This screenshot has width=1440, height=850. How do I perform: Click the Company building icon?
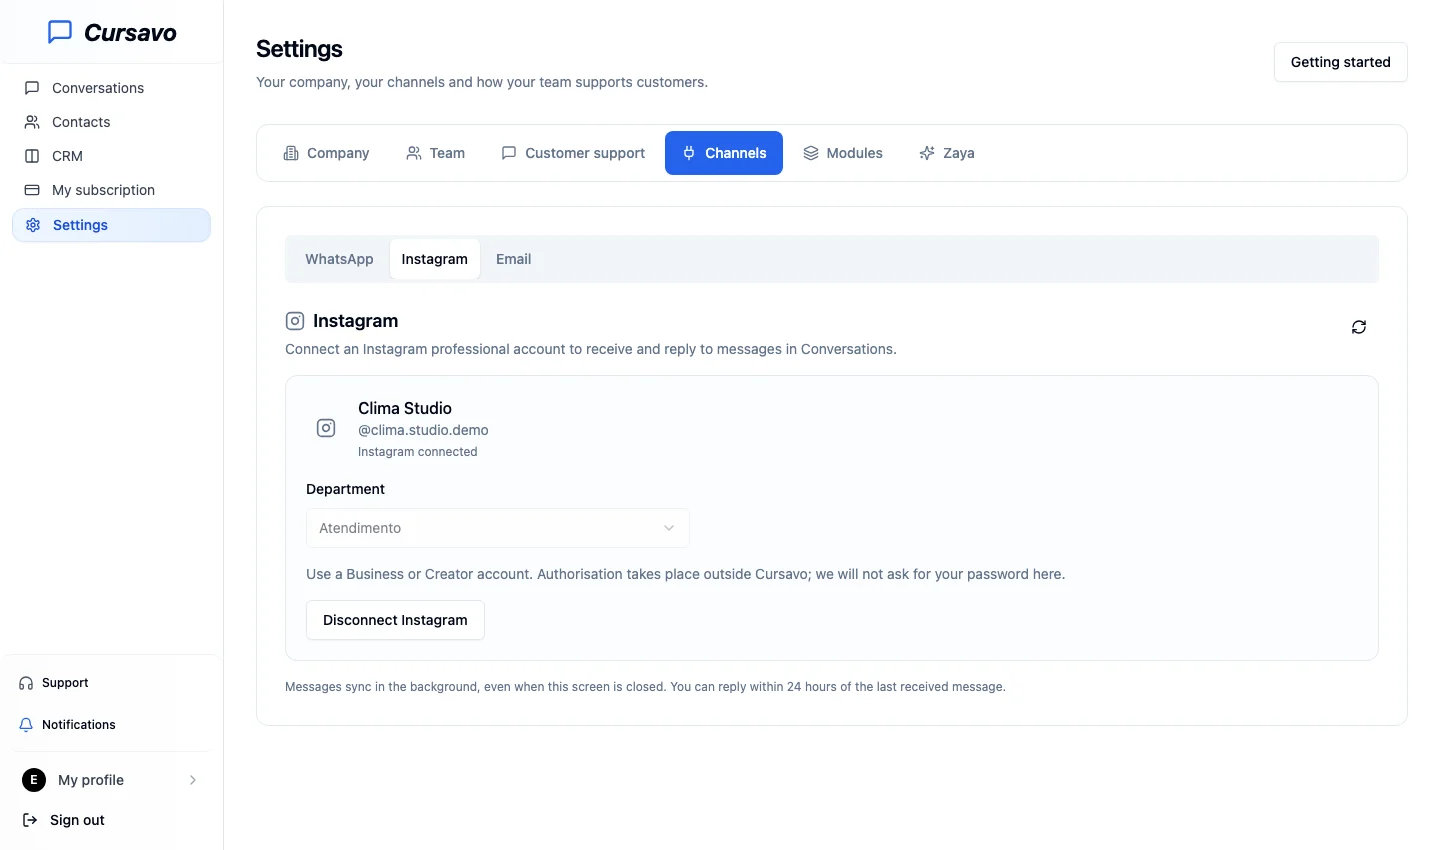click(x=291, y=153)
